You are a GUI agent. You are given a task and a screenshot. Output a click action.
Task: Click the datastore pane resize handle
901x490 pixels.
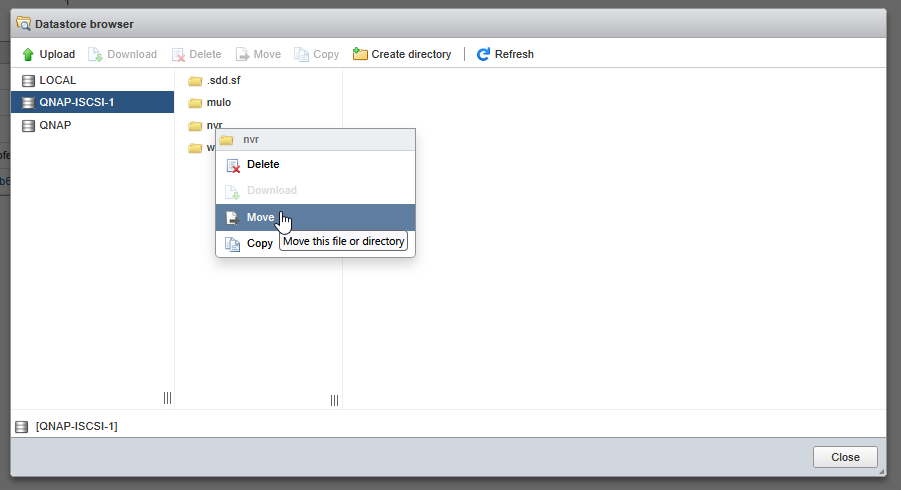168,398
